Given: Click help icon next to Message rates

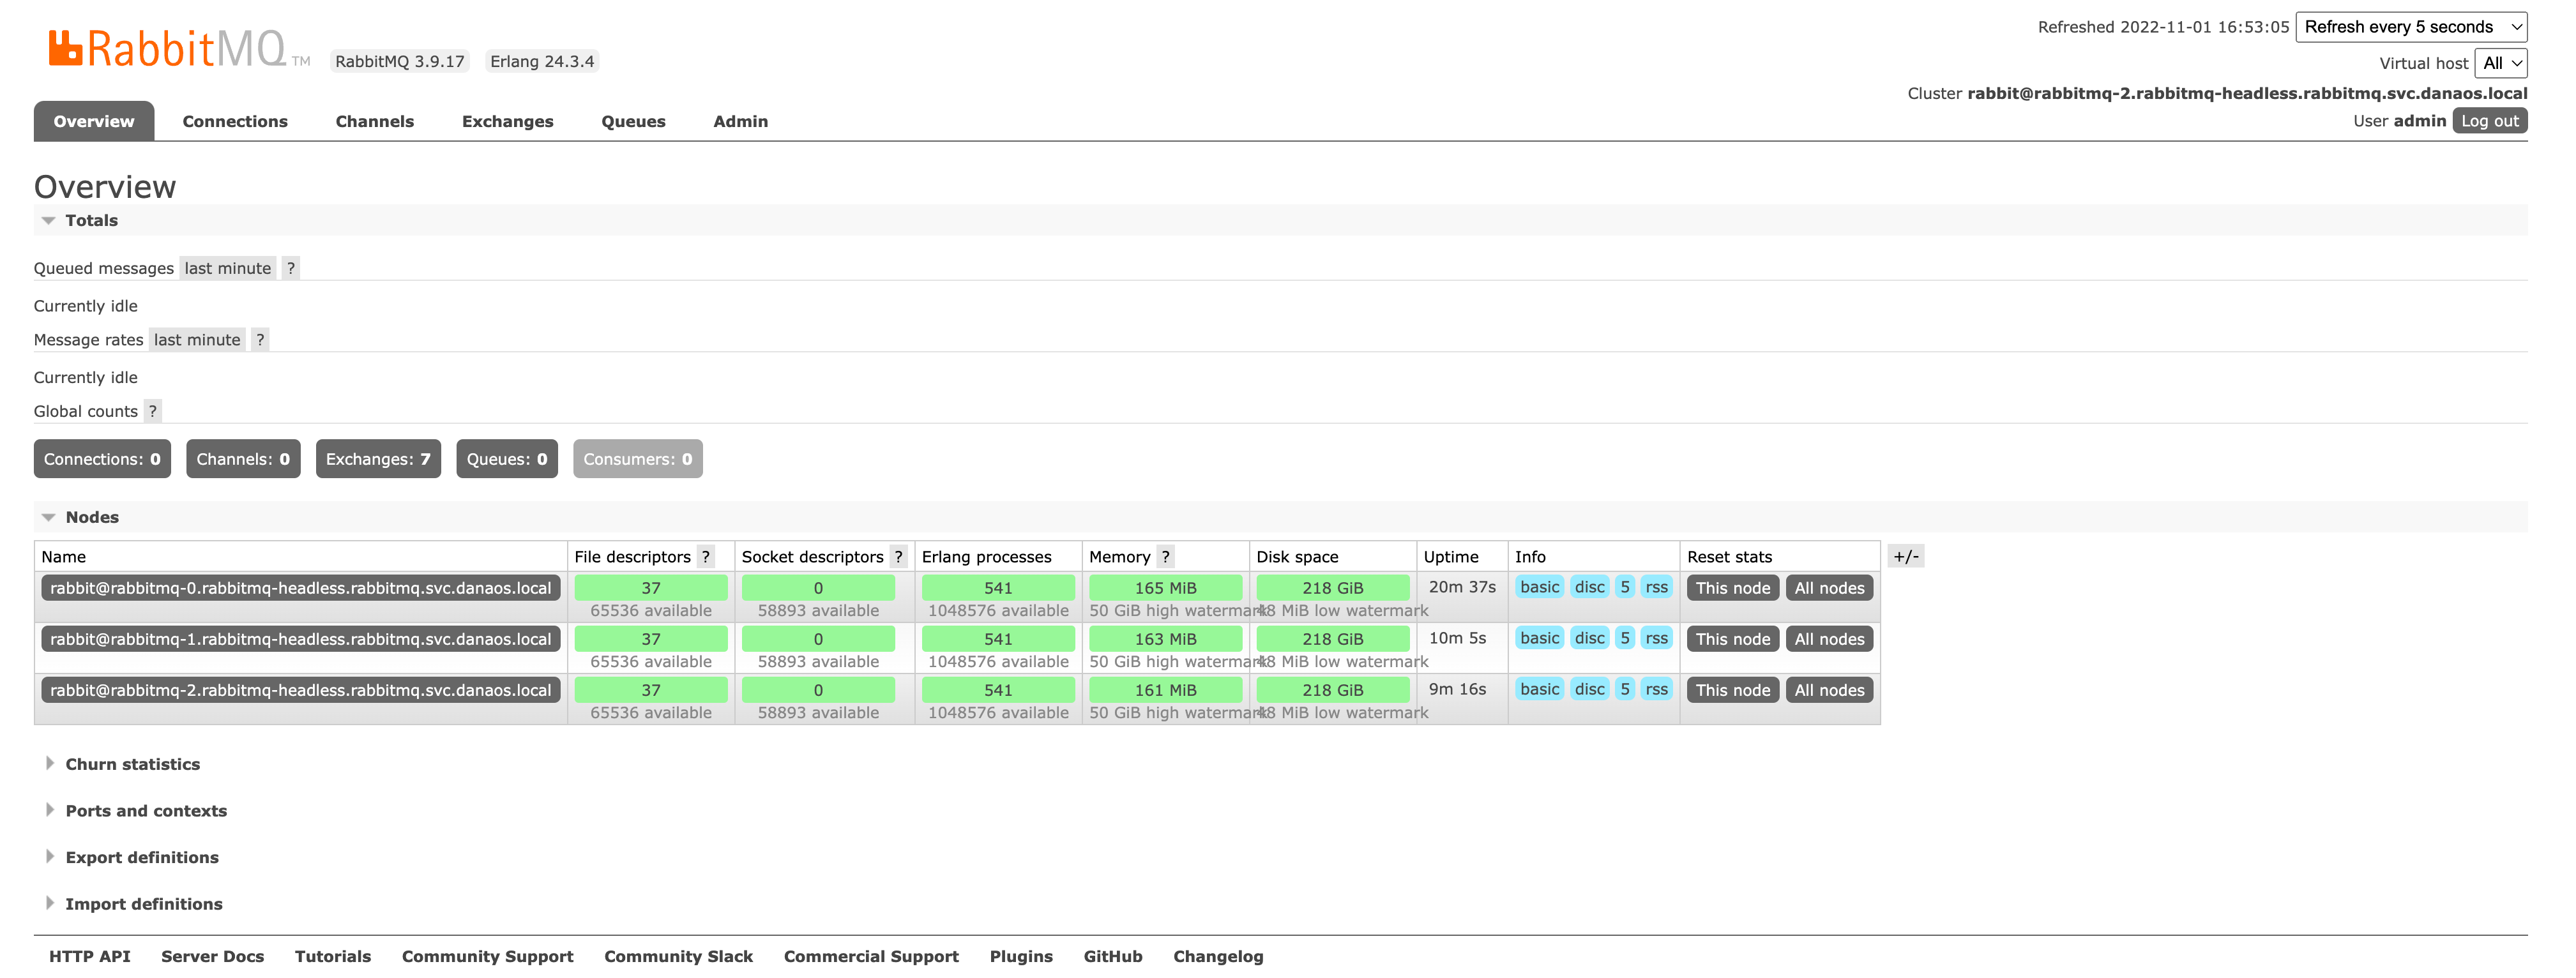Looking at the screenshot, I should [260, 340].
